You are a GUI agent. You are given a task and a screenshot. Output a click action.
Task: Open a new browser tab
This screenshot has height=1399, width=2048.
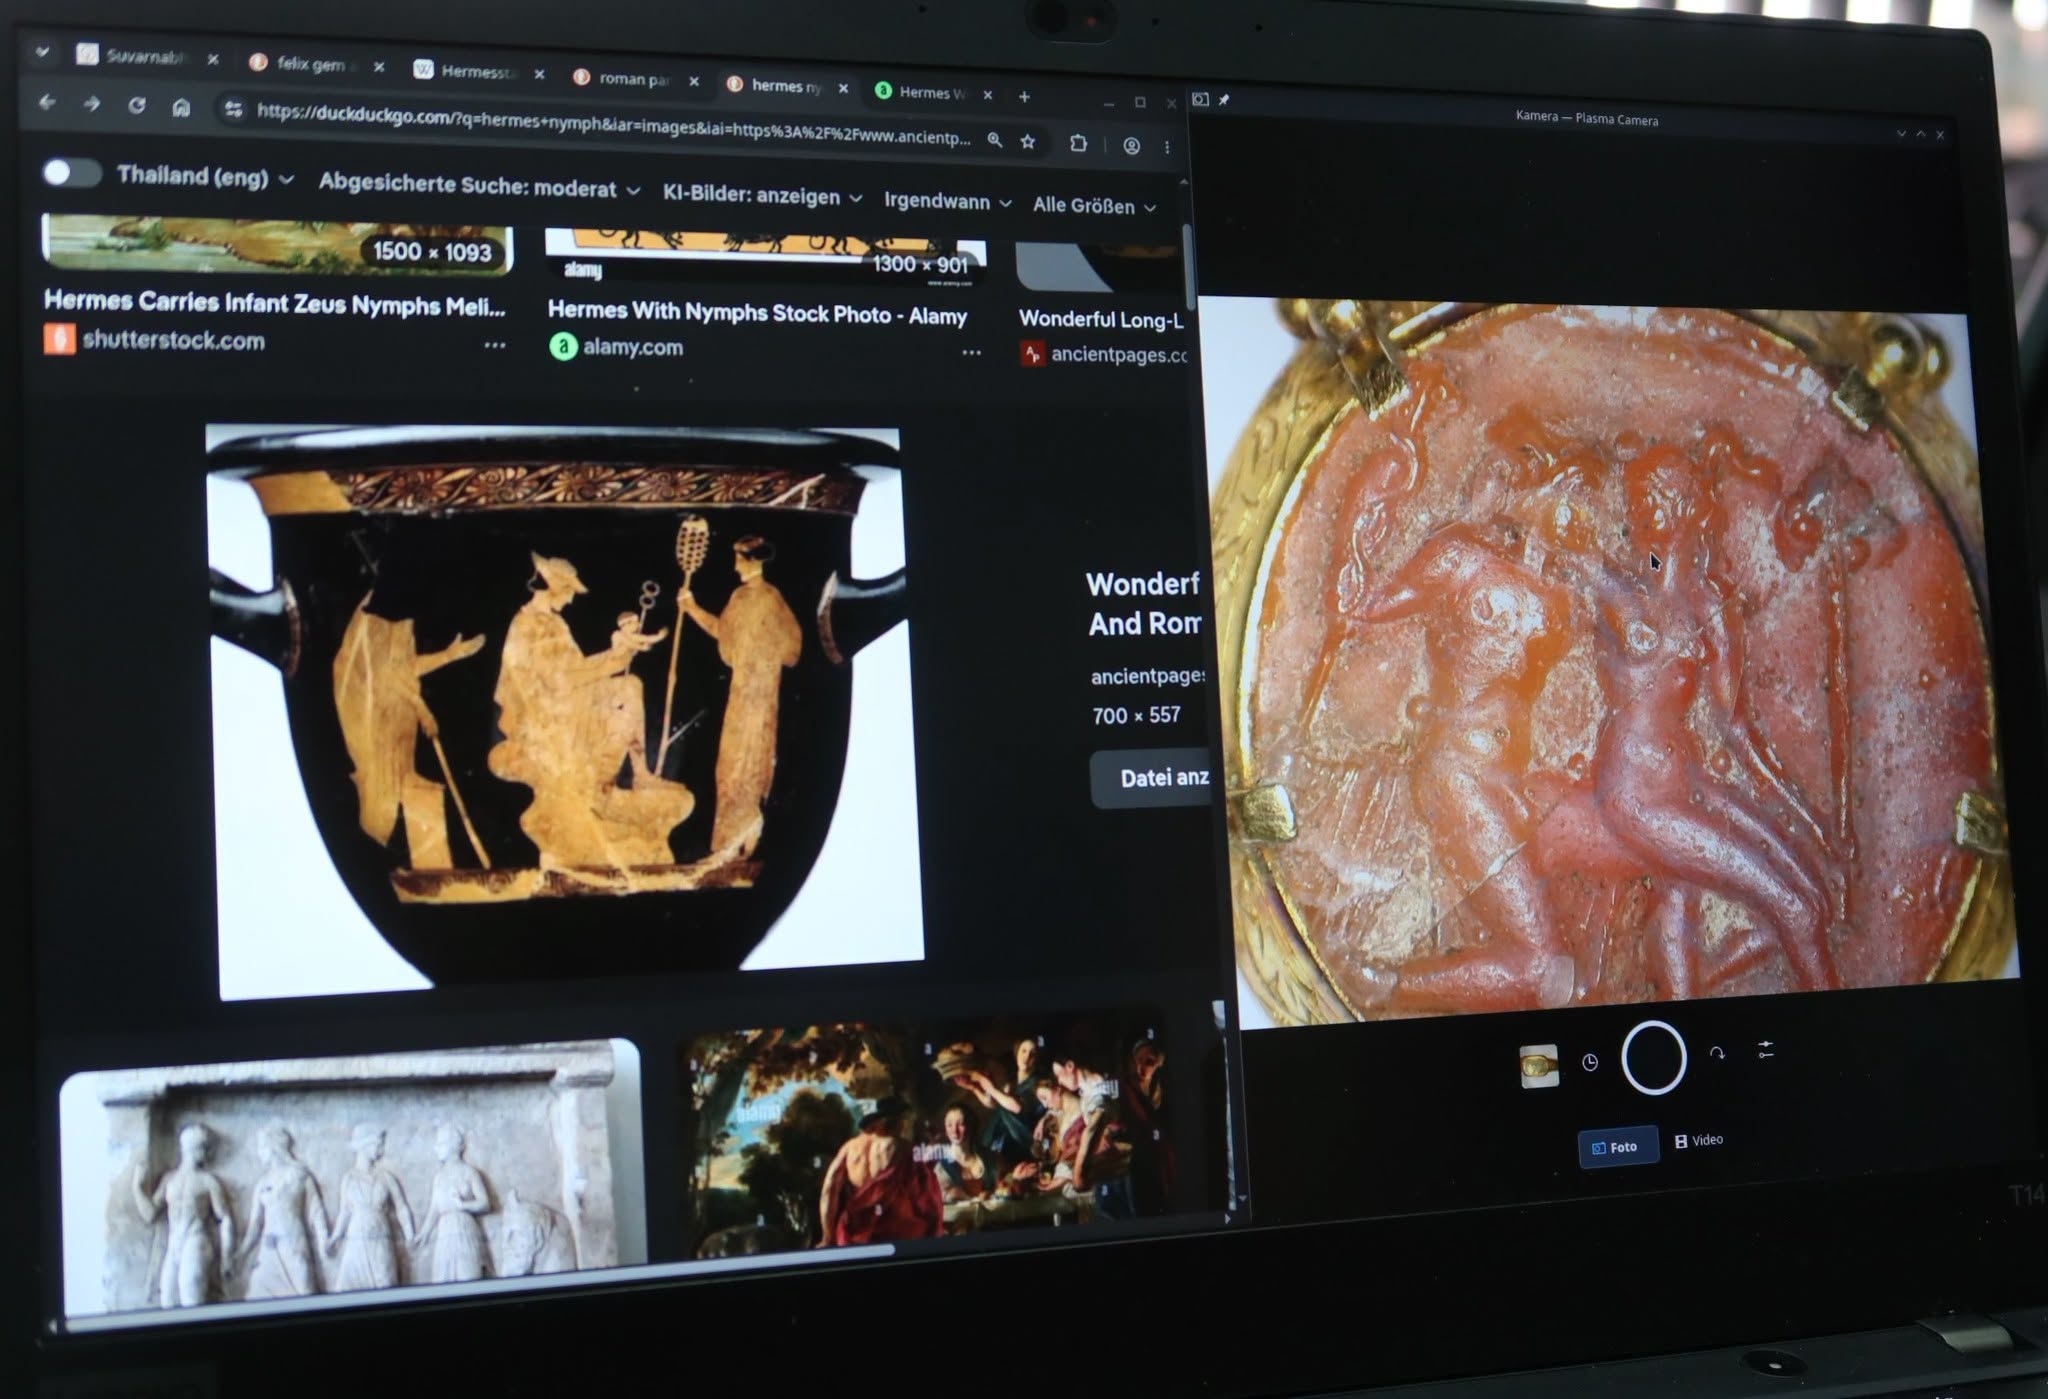pyautogui.click(x=1024, y=96)
